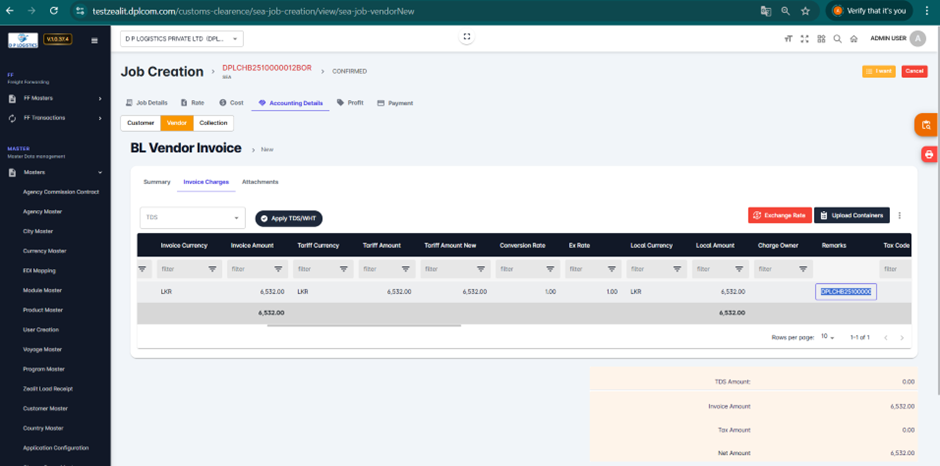940x466 pixels.
Task: Click the red print floating button
Action: click(x=929, y=155)
